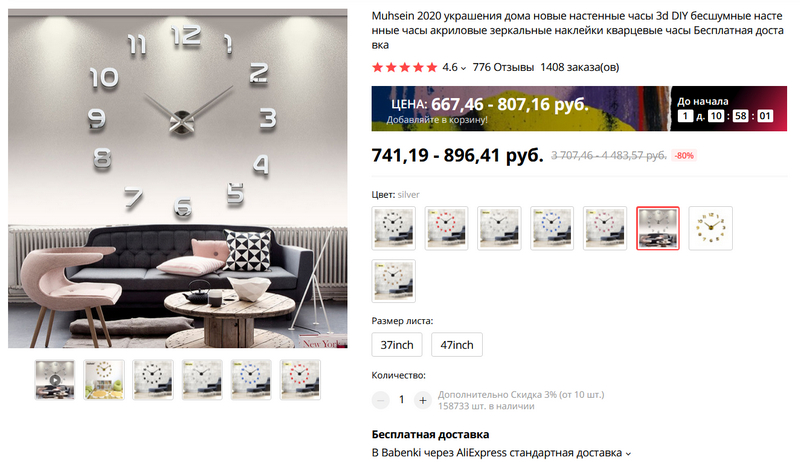Image resolution: width=800 pixels, height=462 pixels.
Task: Decrease quantity with the minus button
Action: 381,400
